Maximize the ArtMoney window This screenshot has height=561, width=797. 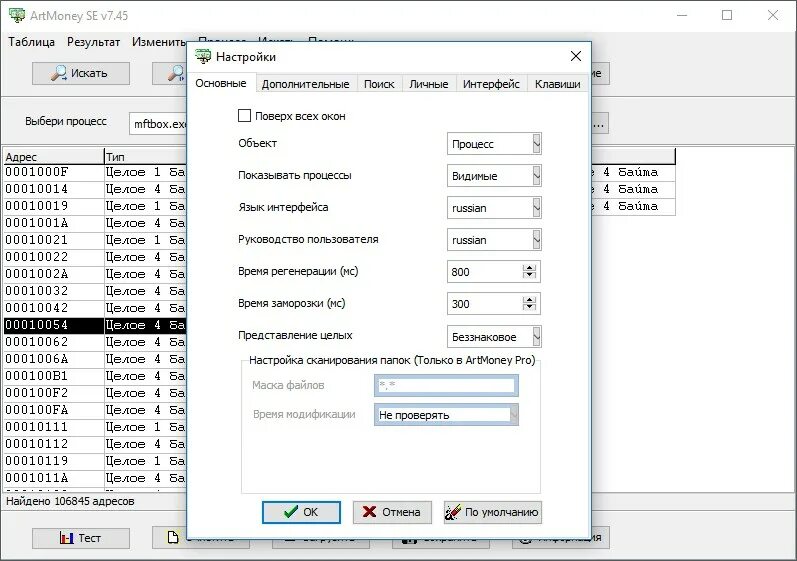click(x=727, y=15)
